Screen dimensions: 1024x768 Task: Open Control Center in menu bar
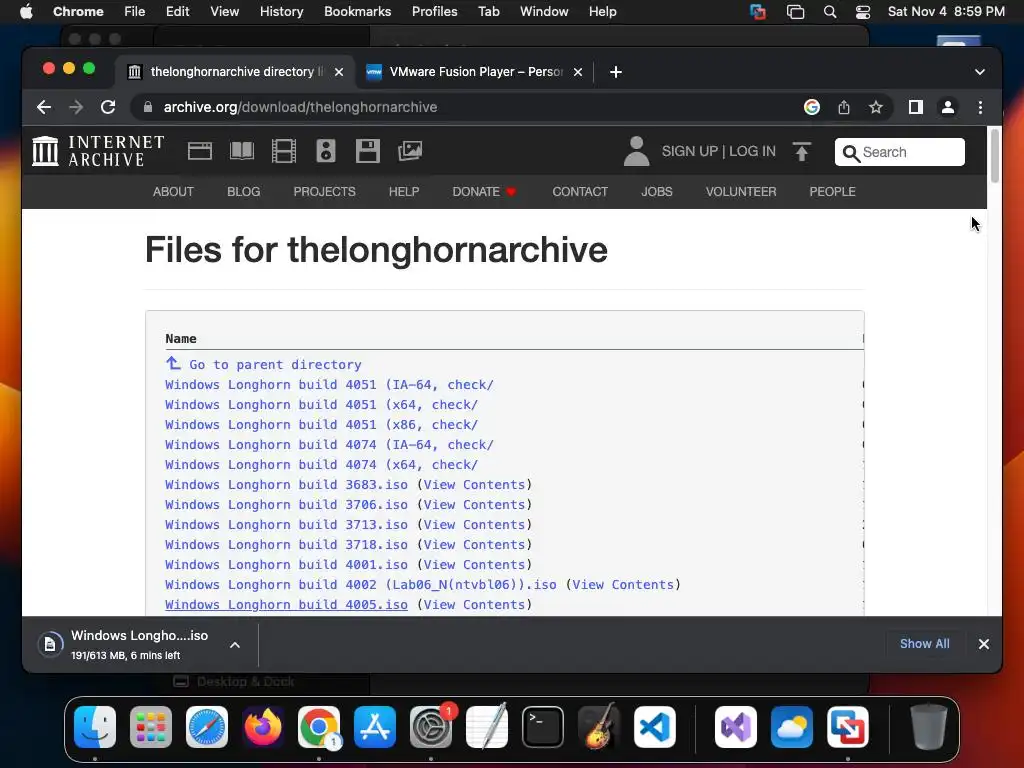(863, 12)
